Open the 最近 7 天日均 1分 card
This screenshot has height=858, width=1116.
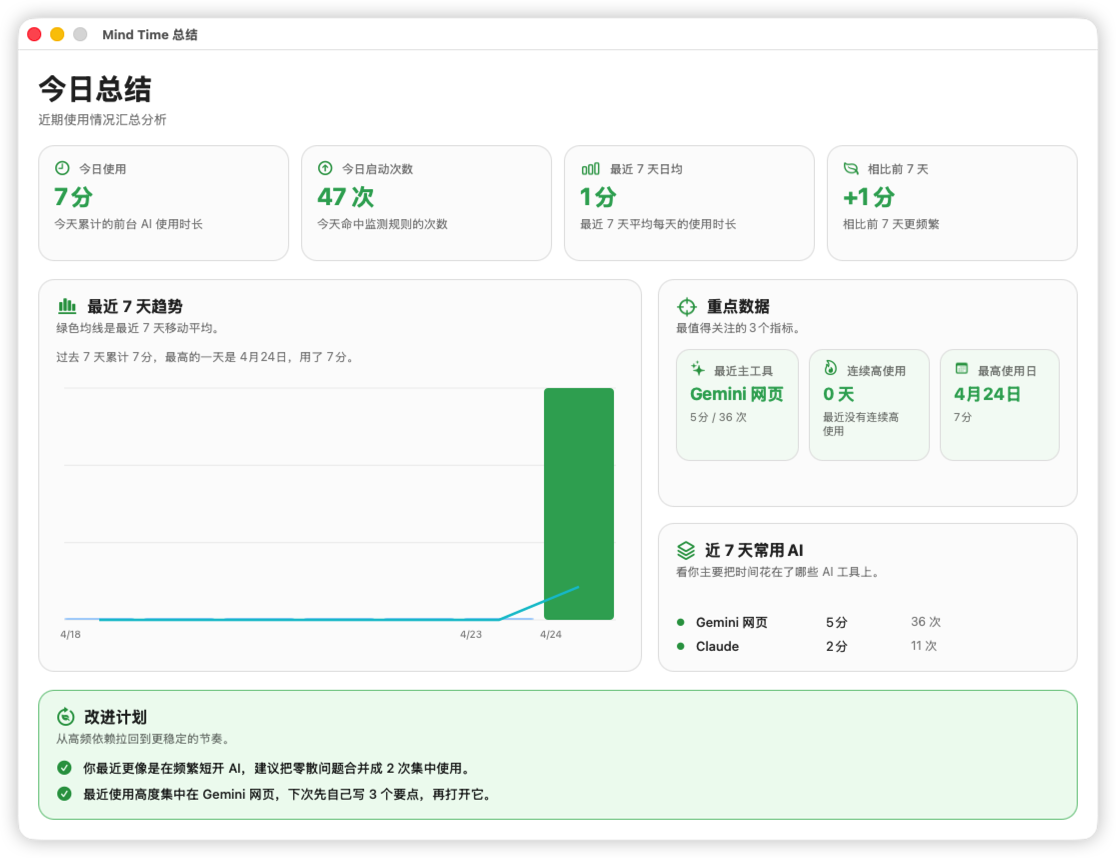click(689, 203)
